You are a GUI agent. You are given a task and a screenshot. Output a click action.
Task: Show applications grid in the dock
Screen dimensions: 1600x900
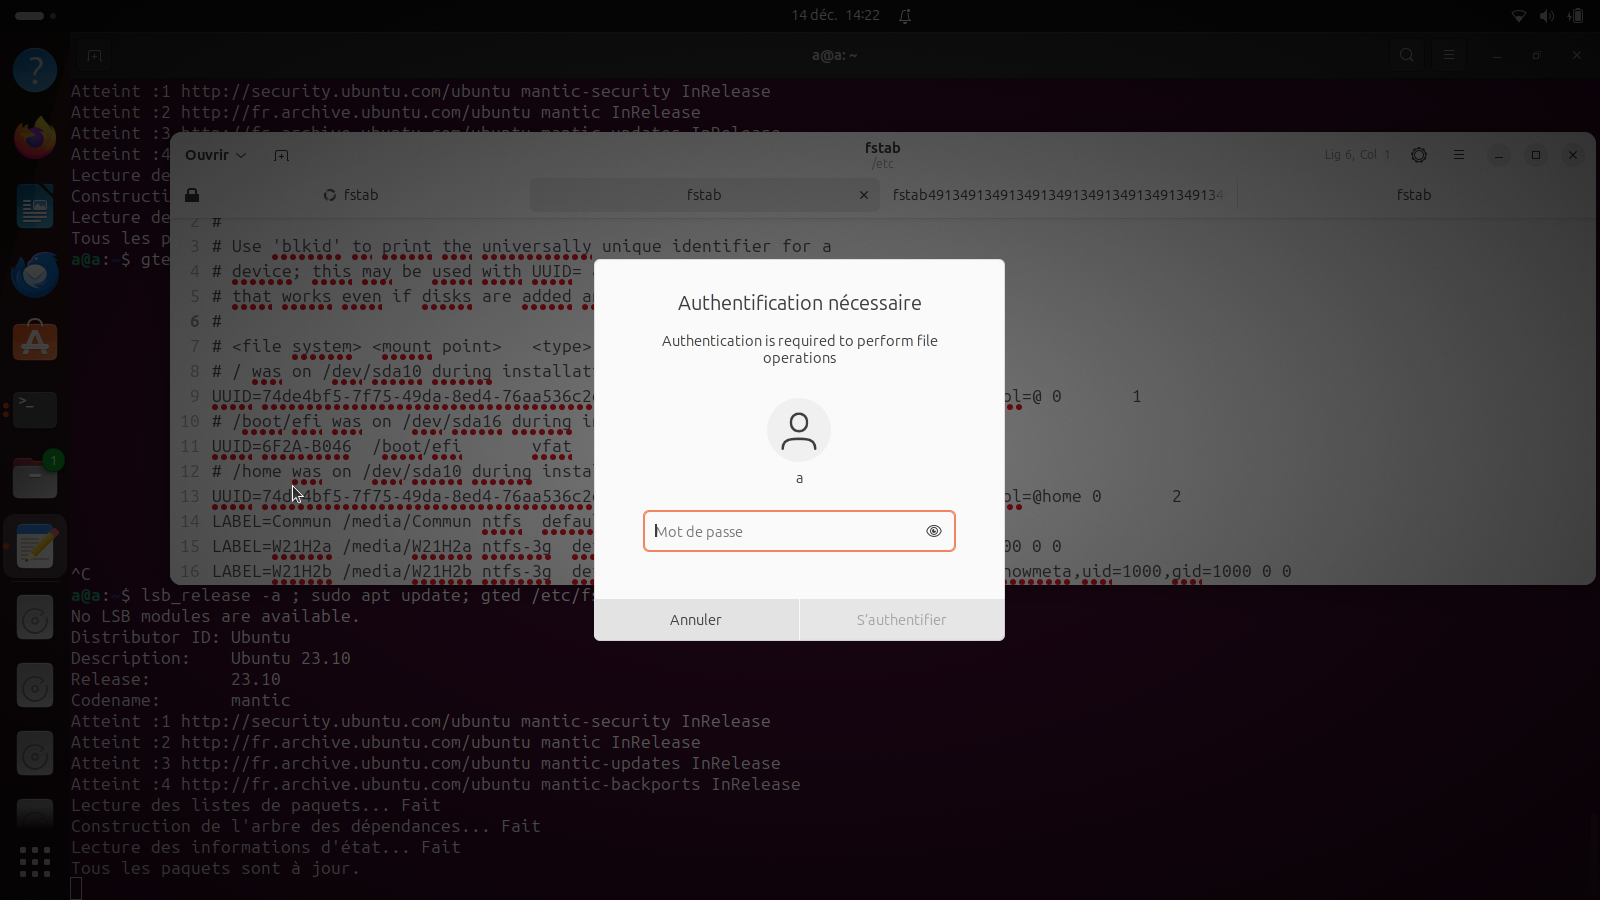(35, 861)
